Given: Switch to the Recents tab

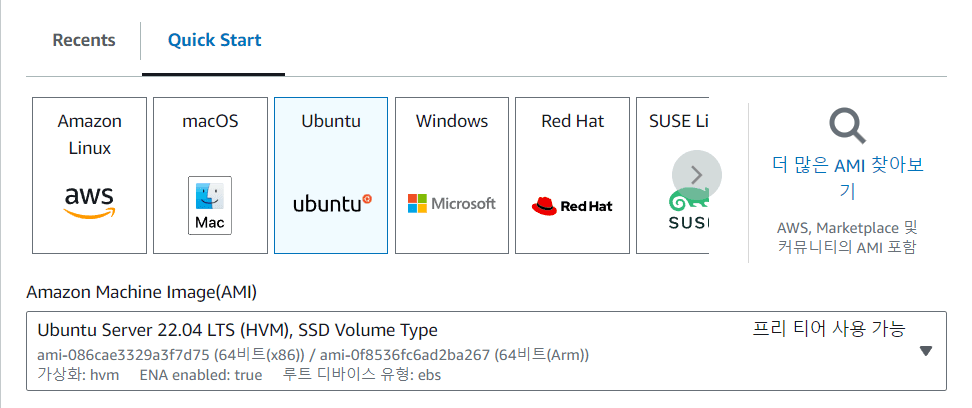Looking at the screenshot, I should [x=84, y=41].
